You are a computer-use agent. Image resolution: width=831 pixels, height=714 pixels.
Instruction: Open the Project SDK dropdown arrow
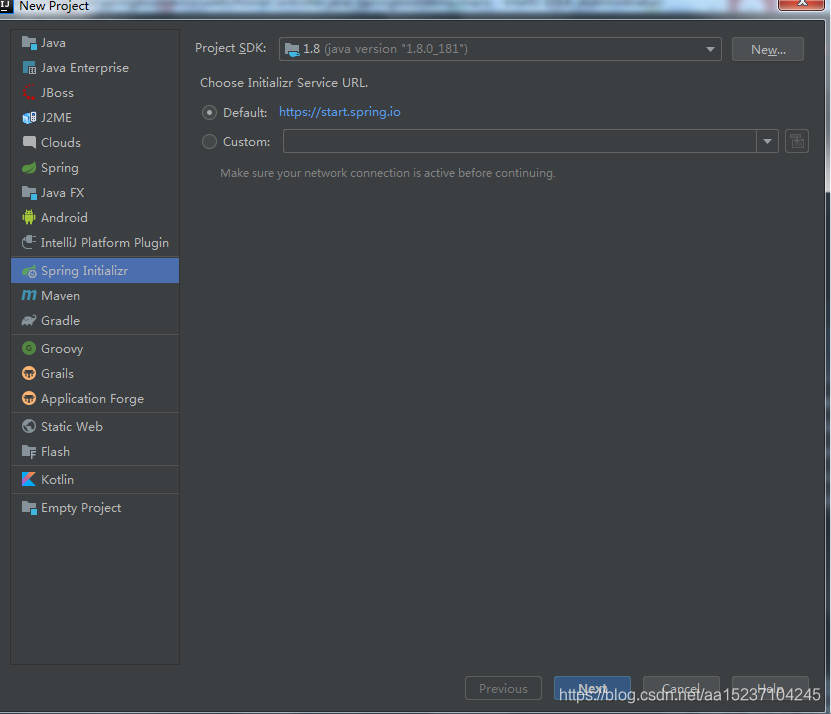[710, 49]
